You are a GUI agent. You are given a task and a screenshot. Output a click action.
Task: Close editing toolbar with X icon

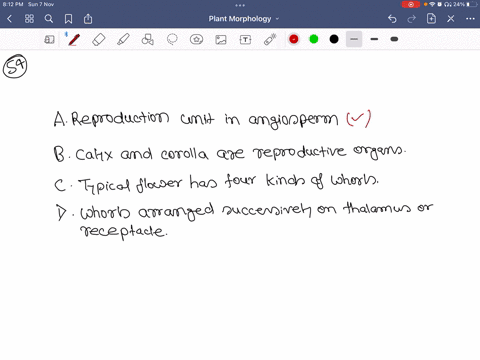pos(451,19)
